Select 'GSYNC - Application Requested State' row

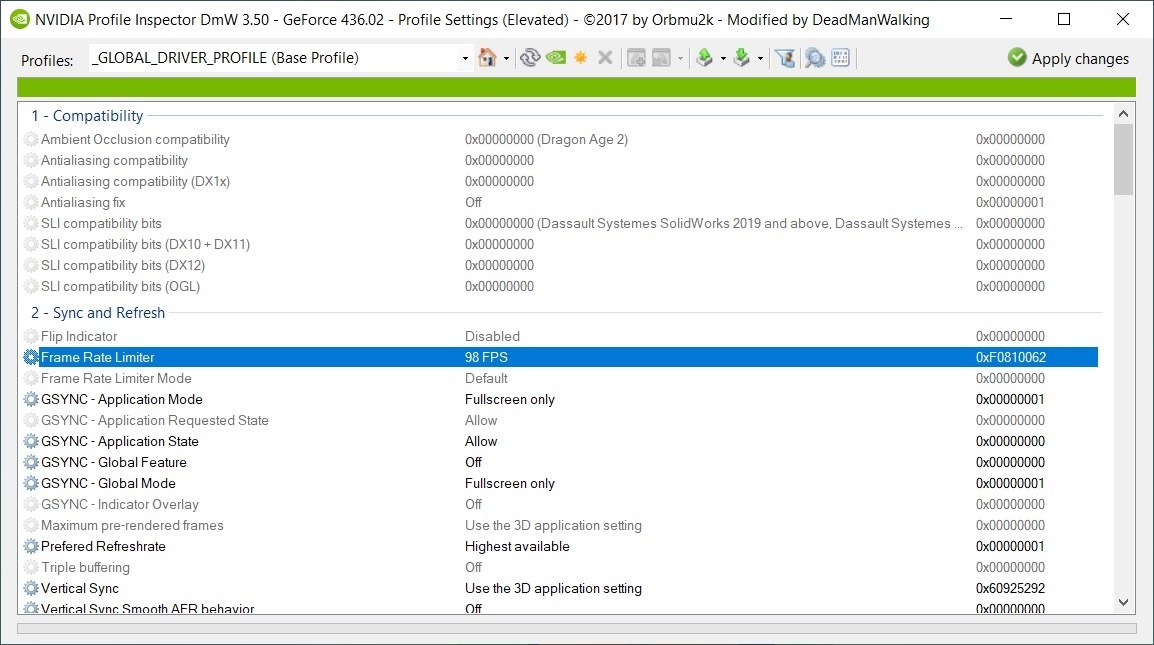(x=560, y=420)
